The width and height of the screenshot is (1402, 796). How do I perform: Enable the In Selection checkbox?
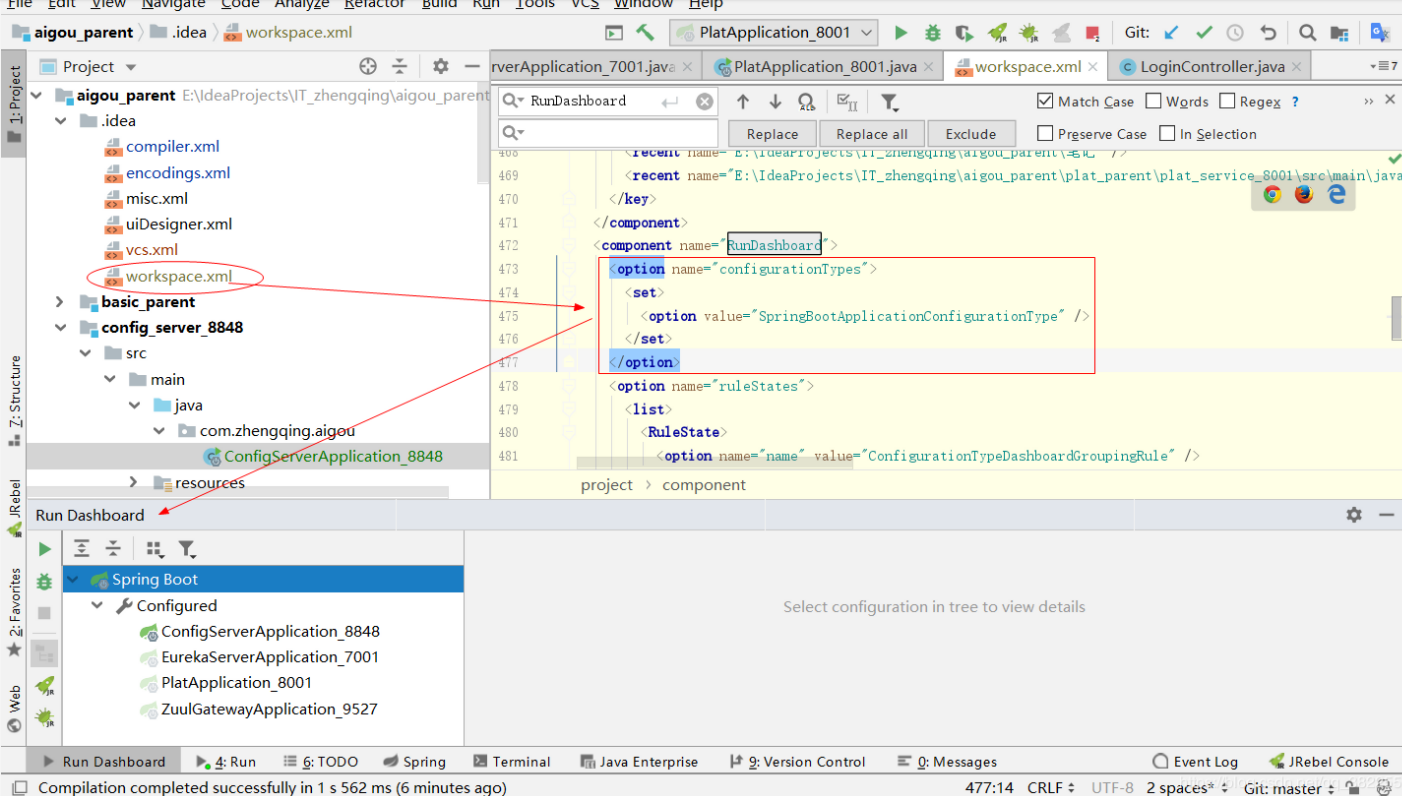[x=1167, y=133]
